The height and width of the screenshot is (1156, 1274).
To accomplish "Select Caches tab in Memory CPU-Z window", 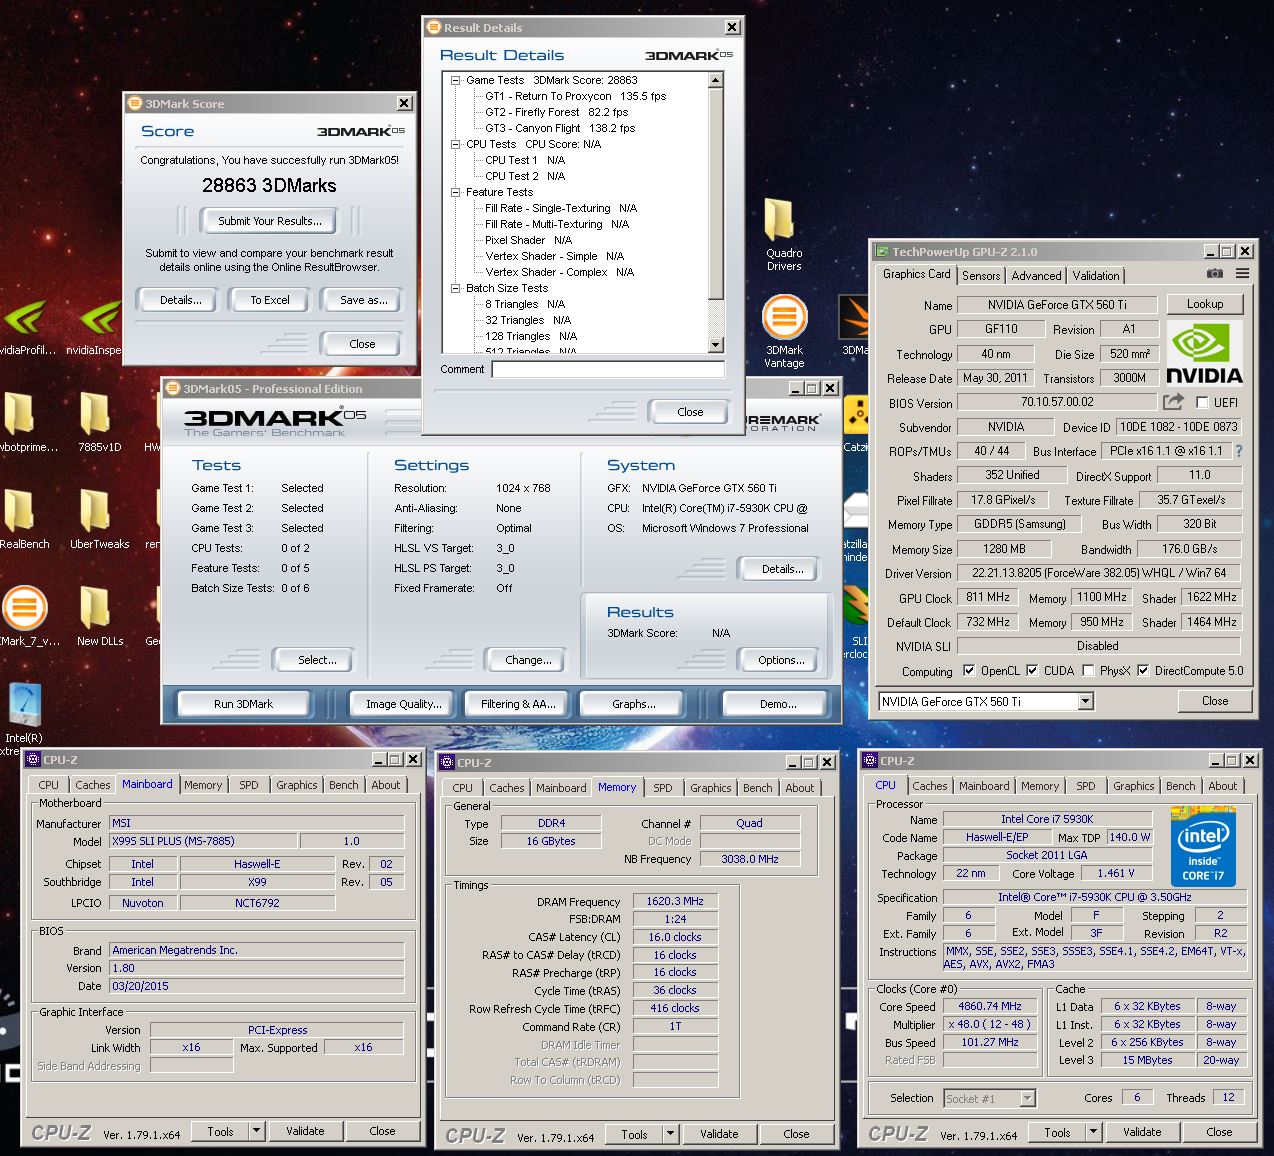I will click(x=507, y=788).
